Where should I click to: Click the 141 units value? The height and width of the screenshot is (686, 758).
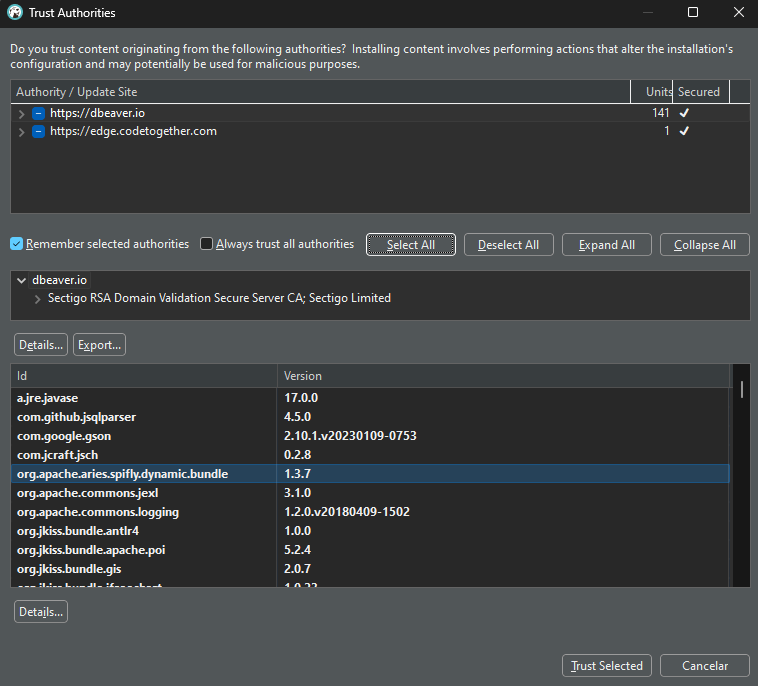point(660,113)
